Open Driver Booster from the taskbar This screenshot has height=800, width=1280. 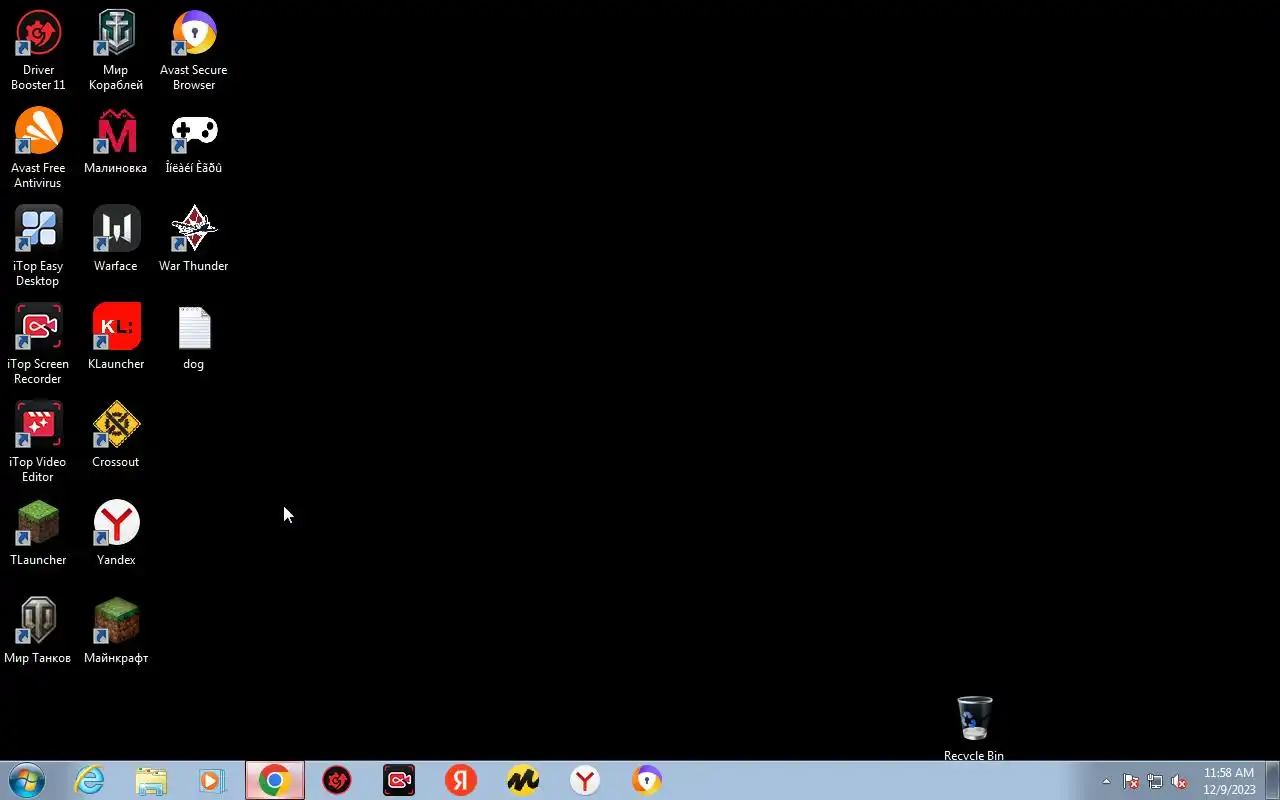coord(337,780)
